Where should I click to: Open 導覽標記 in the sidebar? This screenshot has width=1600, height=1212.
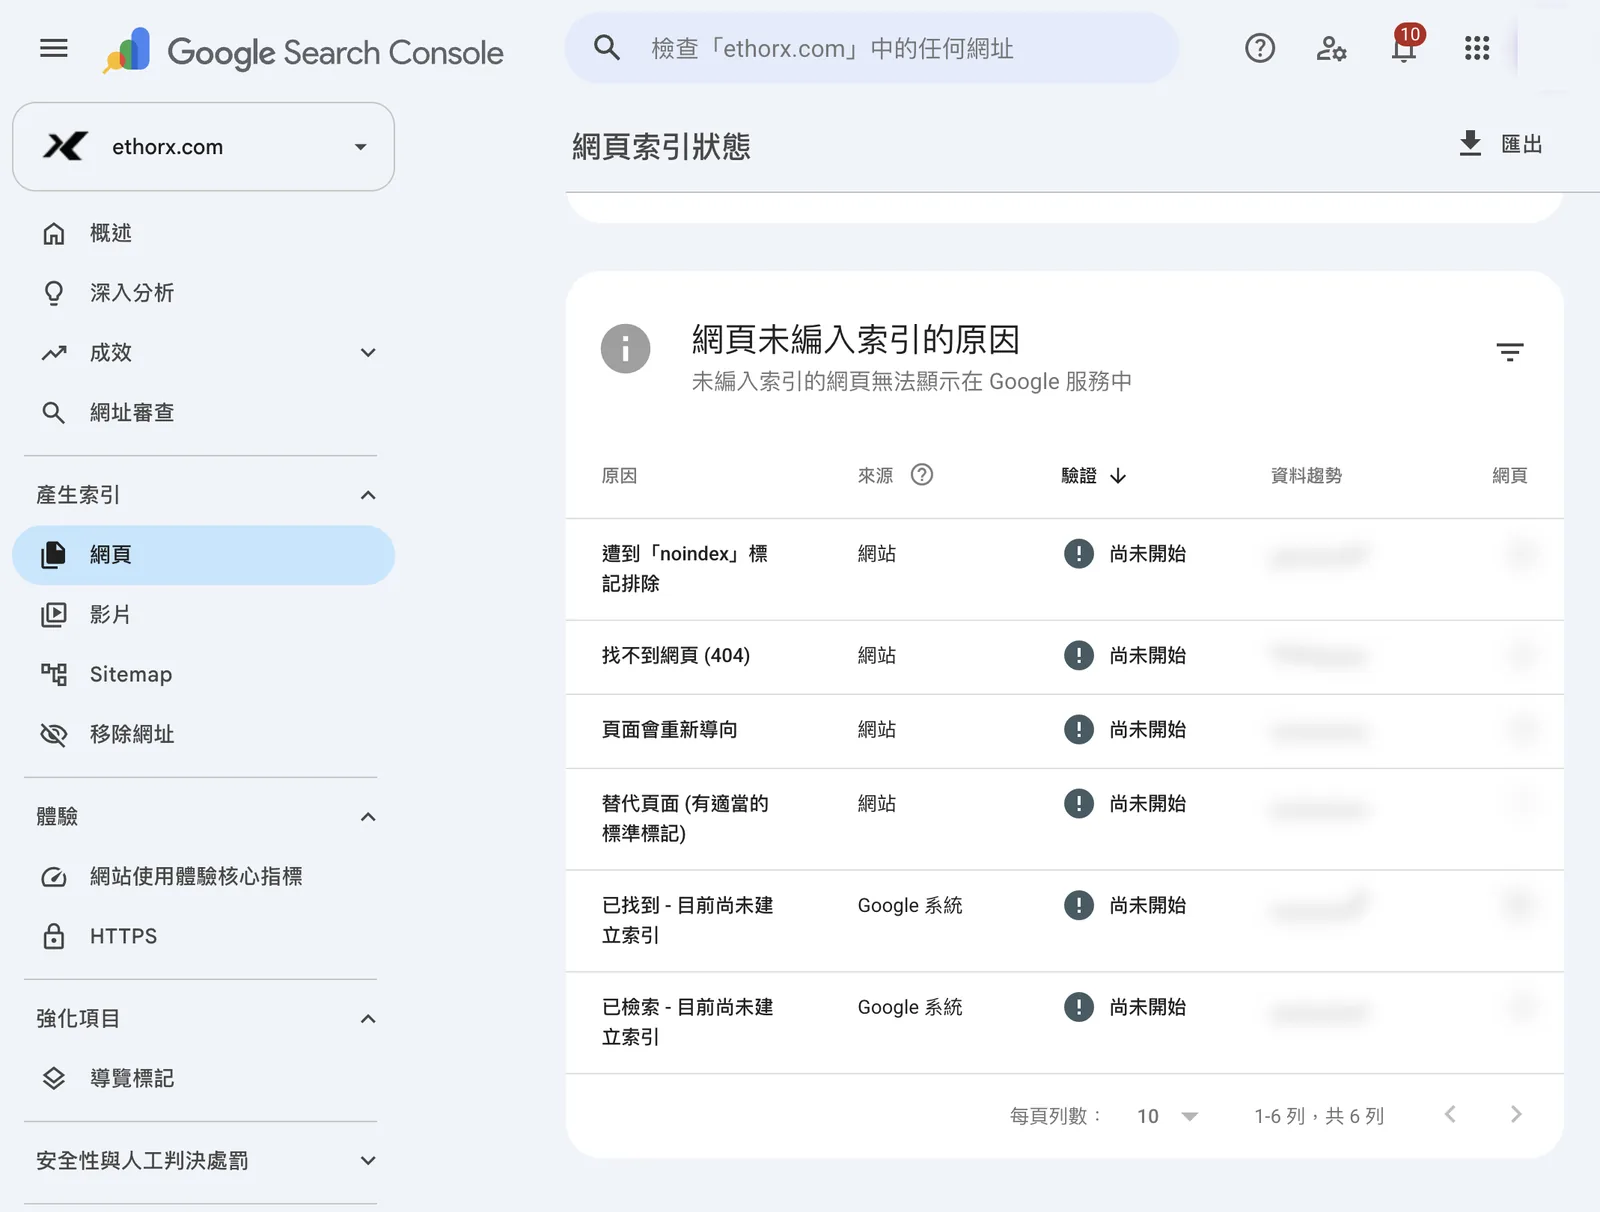point(204,1079)
